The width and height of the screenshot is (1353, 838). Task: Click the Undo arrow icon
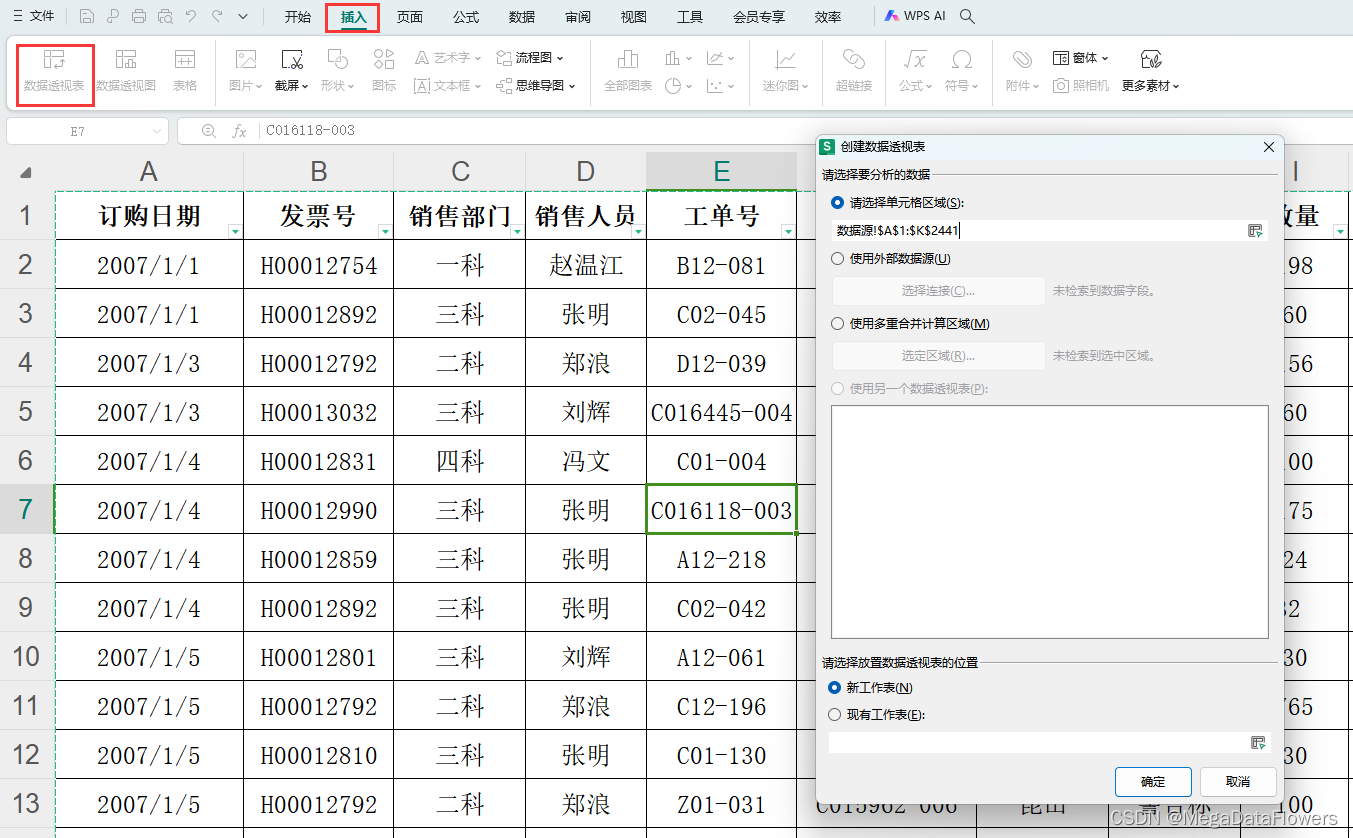[191, 17]
